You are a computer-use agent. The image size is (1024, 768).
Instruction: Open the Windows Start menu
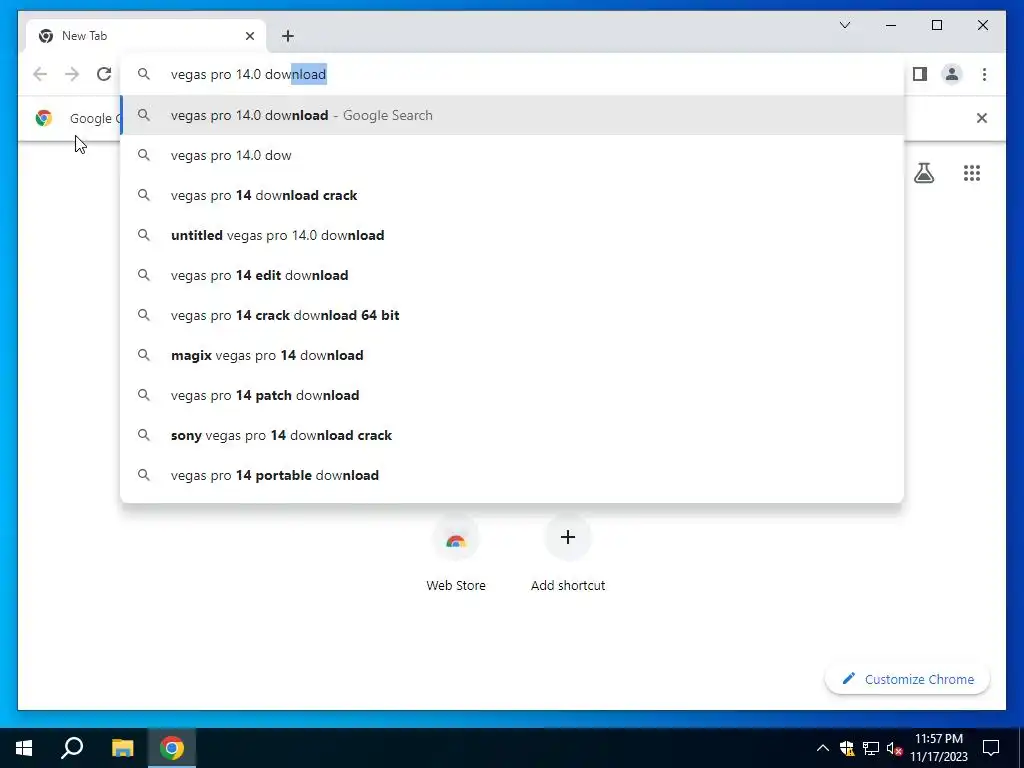pyautogui.click(x=24, y=748)
